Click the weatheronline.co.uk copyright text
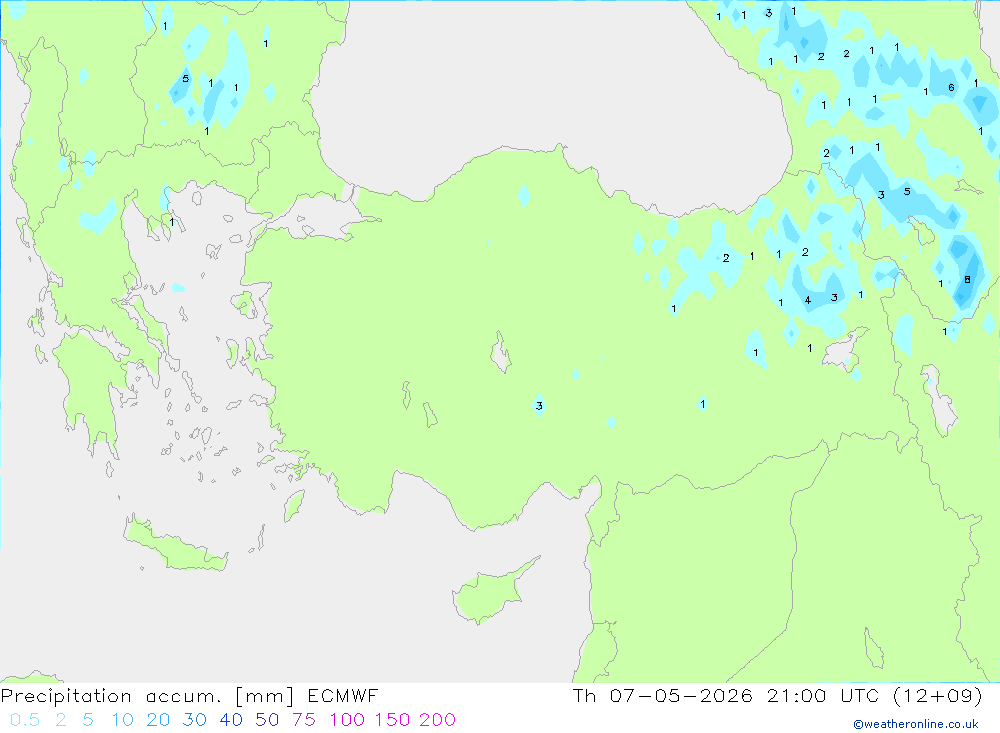 (x=916, y=724)
